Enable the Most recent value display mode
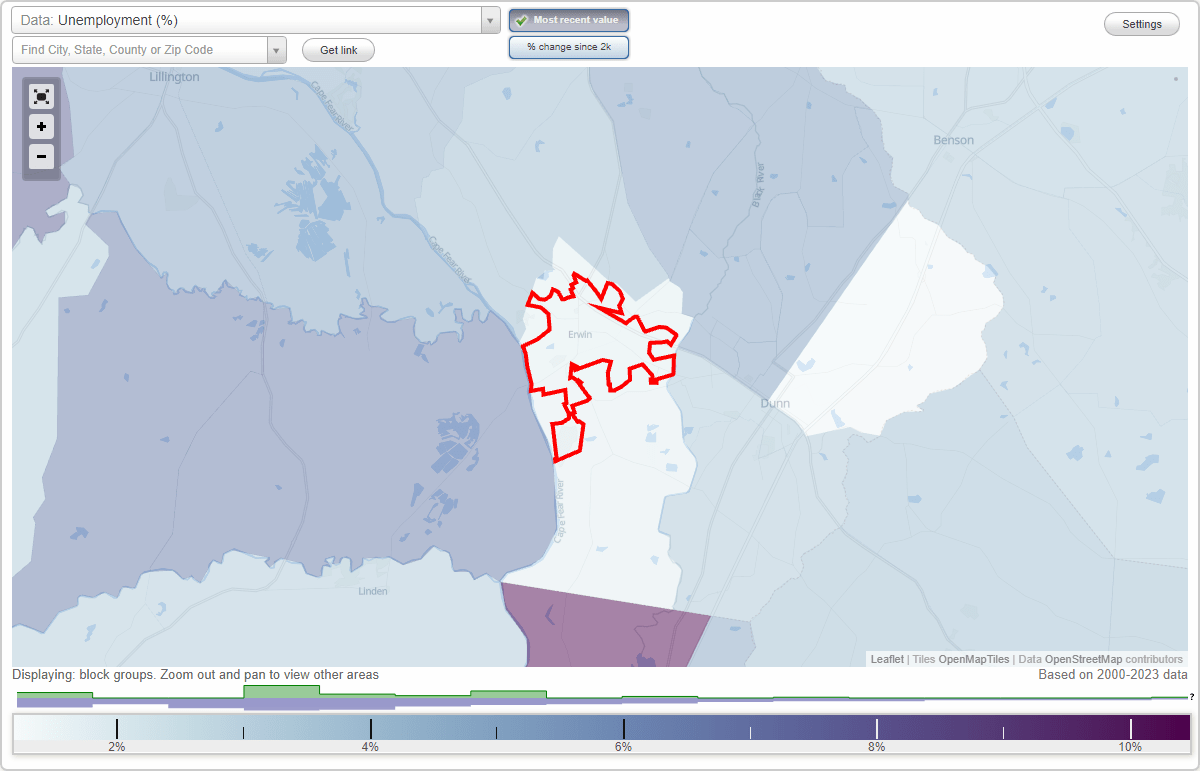Image resolution: width=1200 pixels, height=771 pixels. point(568,20)
